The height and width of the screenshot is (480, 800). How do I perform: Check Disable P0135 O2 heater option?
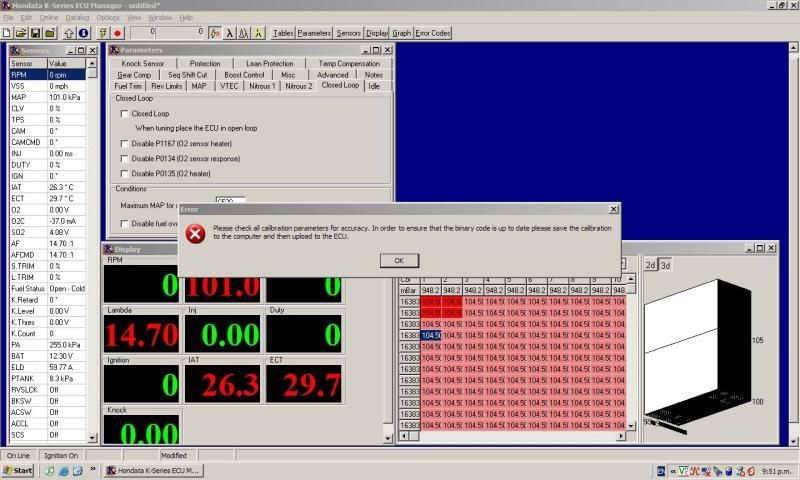click(x=125, y=173)
